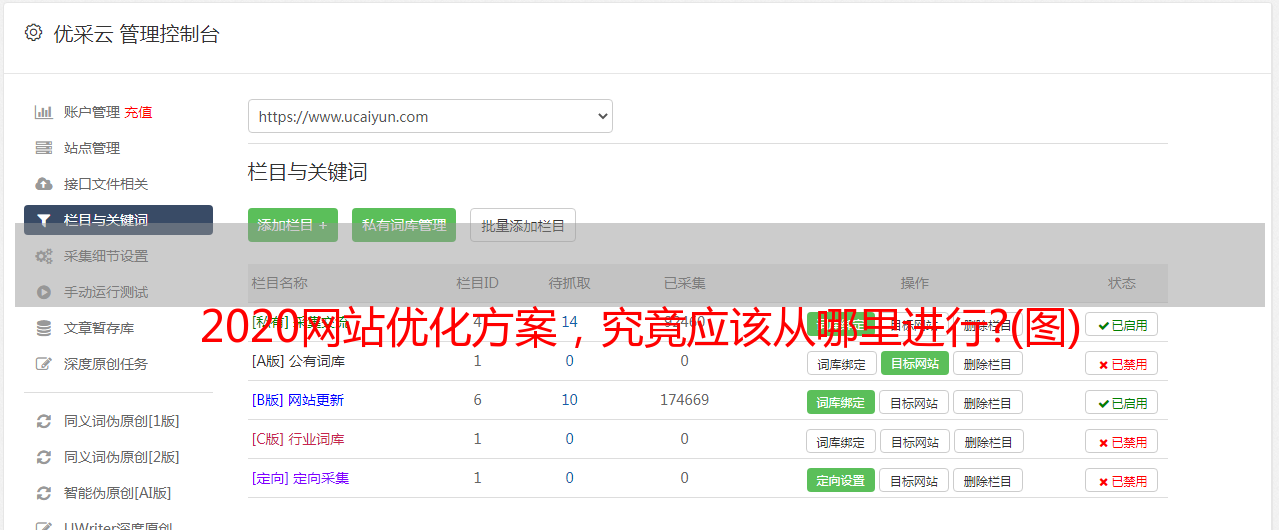The height and width of the screenshot is (530, 1279).
Task: Click the 待抓取 column header
Action: click(x=569, y=283)
